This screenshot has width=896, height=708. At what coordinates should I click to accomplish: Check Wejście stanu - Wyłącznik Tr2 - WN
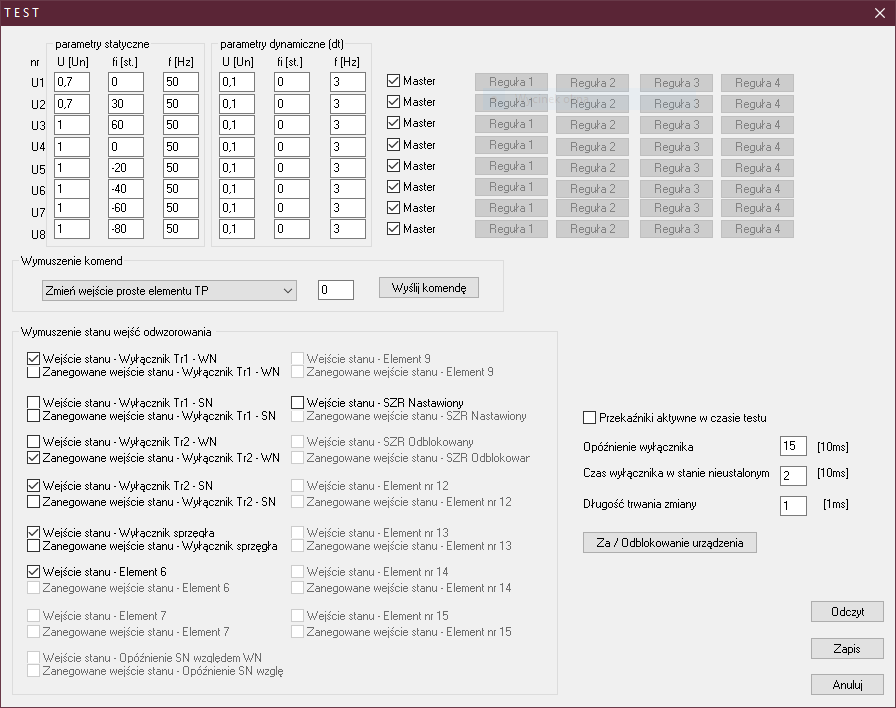(x=34, y=442)
